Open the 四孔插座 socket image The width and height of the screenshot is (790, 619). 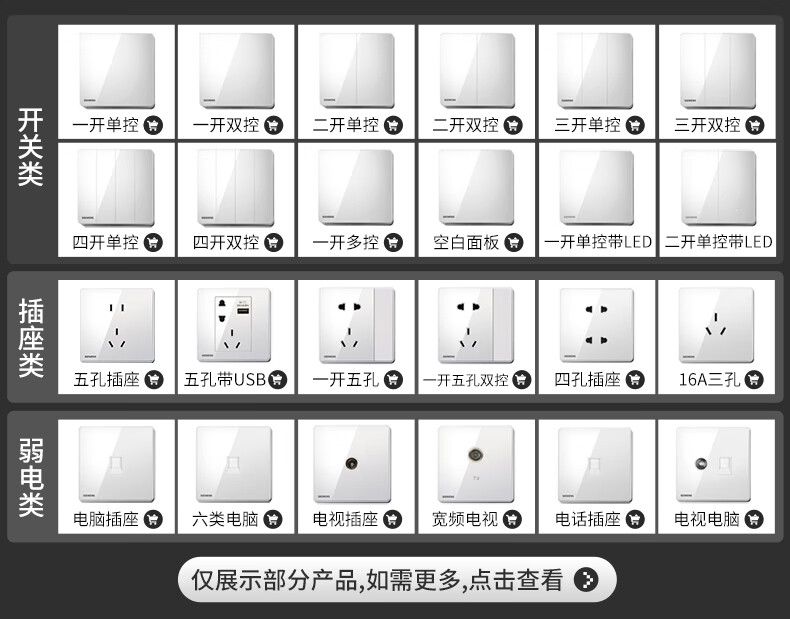click(597, 325)
